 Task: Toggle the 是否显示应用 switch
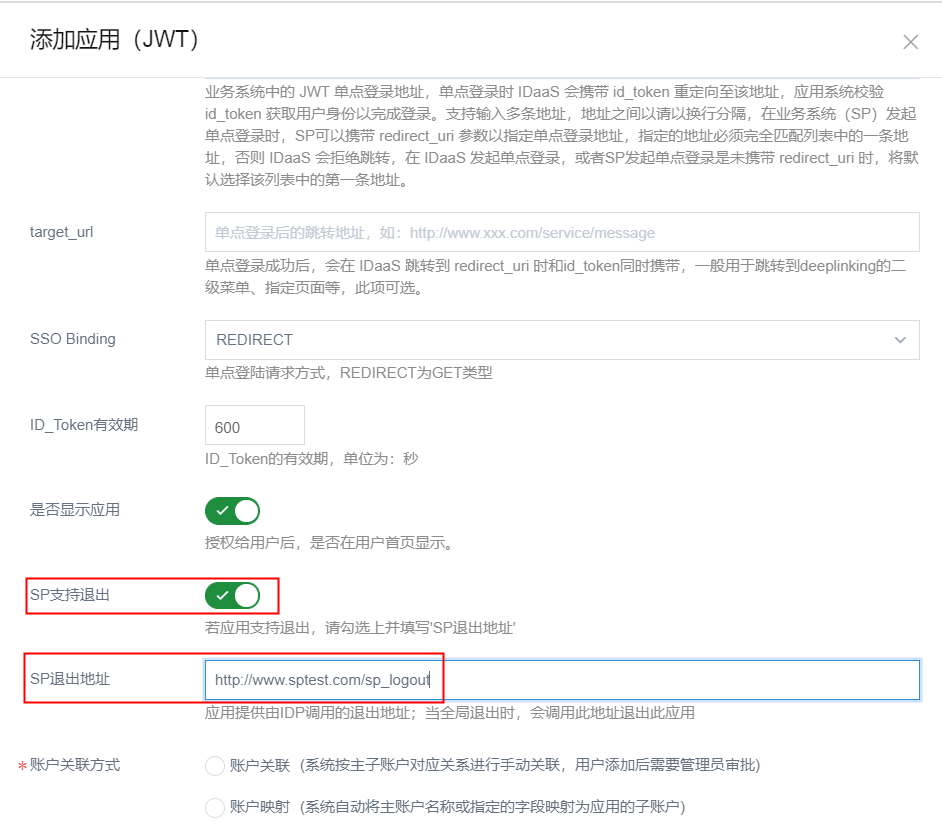click(x=232, y=511)
